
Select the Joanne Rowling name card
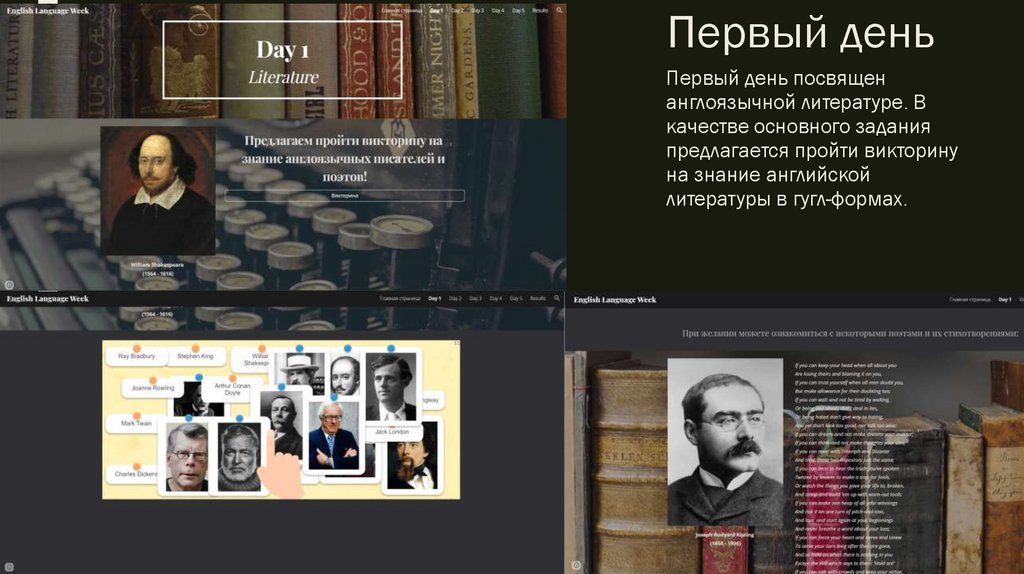(153, 388)
